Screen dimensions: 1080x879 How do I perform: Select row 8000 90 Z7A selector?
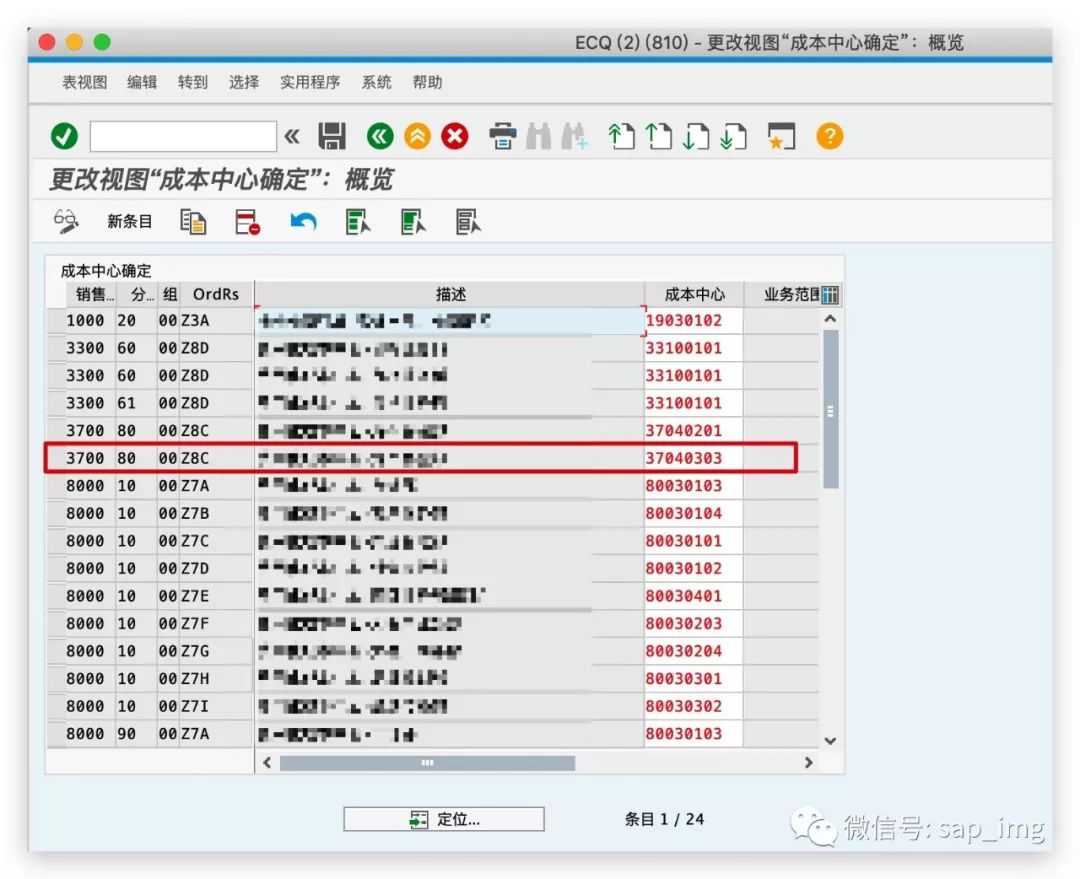(56, 734)
